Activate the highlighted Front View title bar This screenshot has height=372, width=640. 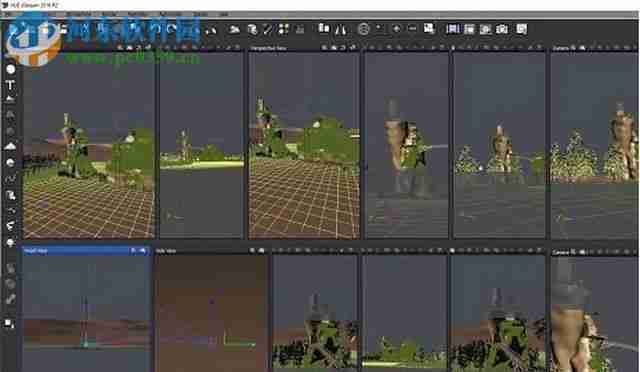(86, 250)
